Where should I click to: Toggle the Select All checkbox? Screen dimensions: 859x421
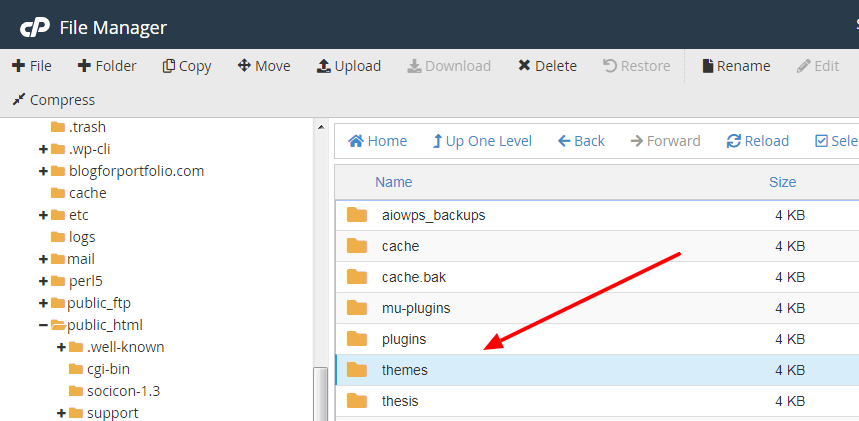point(822,141)
